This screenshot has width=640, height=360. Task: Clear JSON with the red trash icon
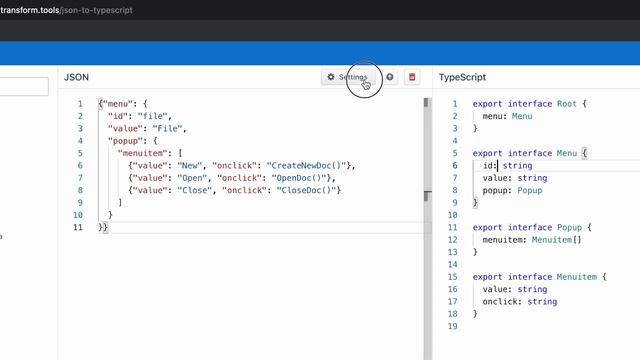pyautogui.click(x=412, y=77)
